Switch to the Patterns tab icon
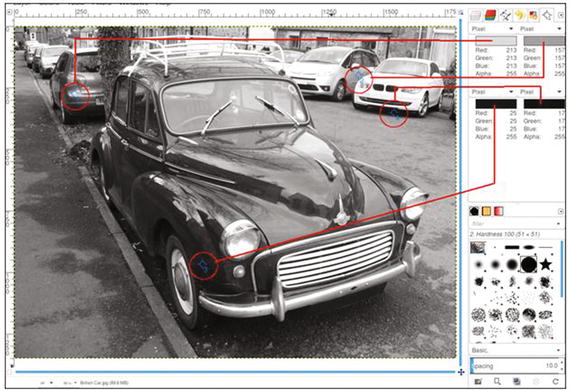 pyautogui.click(x=486, y=211)
